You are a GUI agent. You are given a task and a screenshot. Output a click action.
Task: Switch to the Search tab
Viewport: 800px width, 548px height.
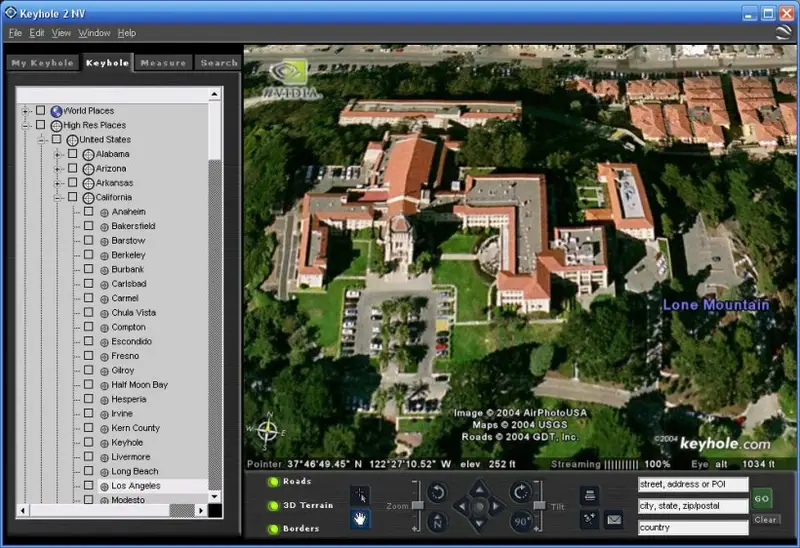point(219,63)
